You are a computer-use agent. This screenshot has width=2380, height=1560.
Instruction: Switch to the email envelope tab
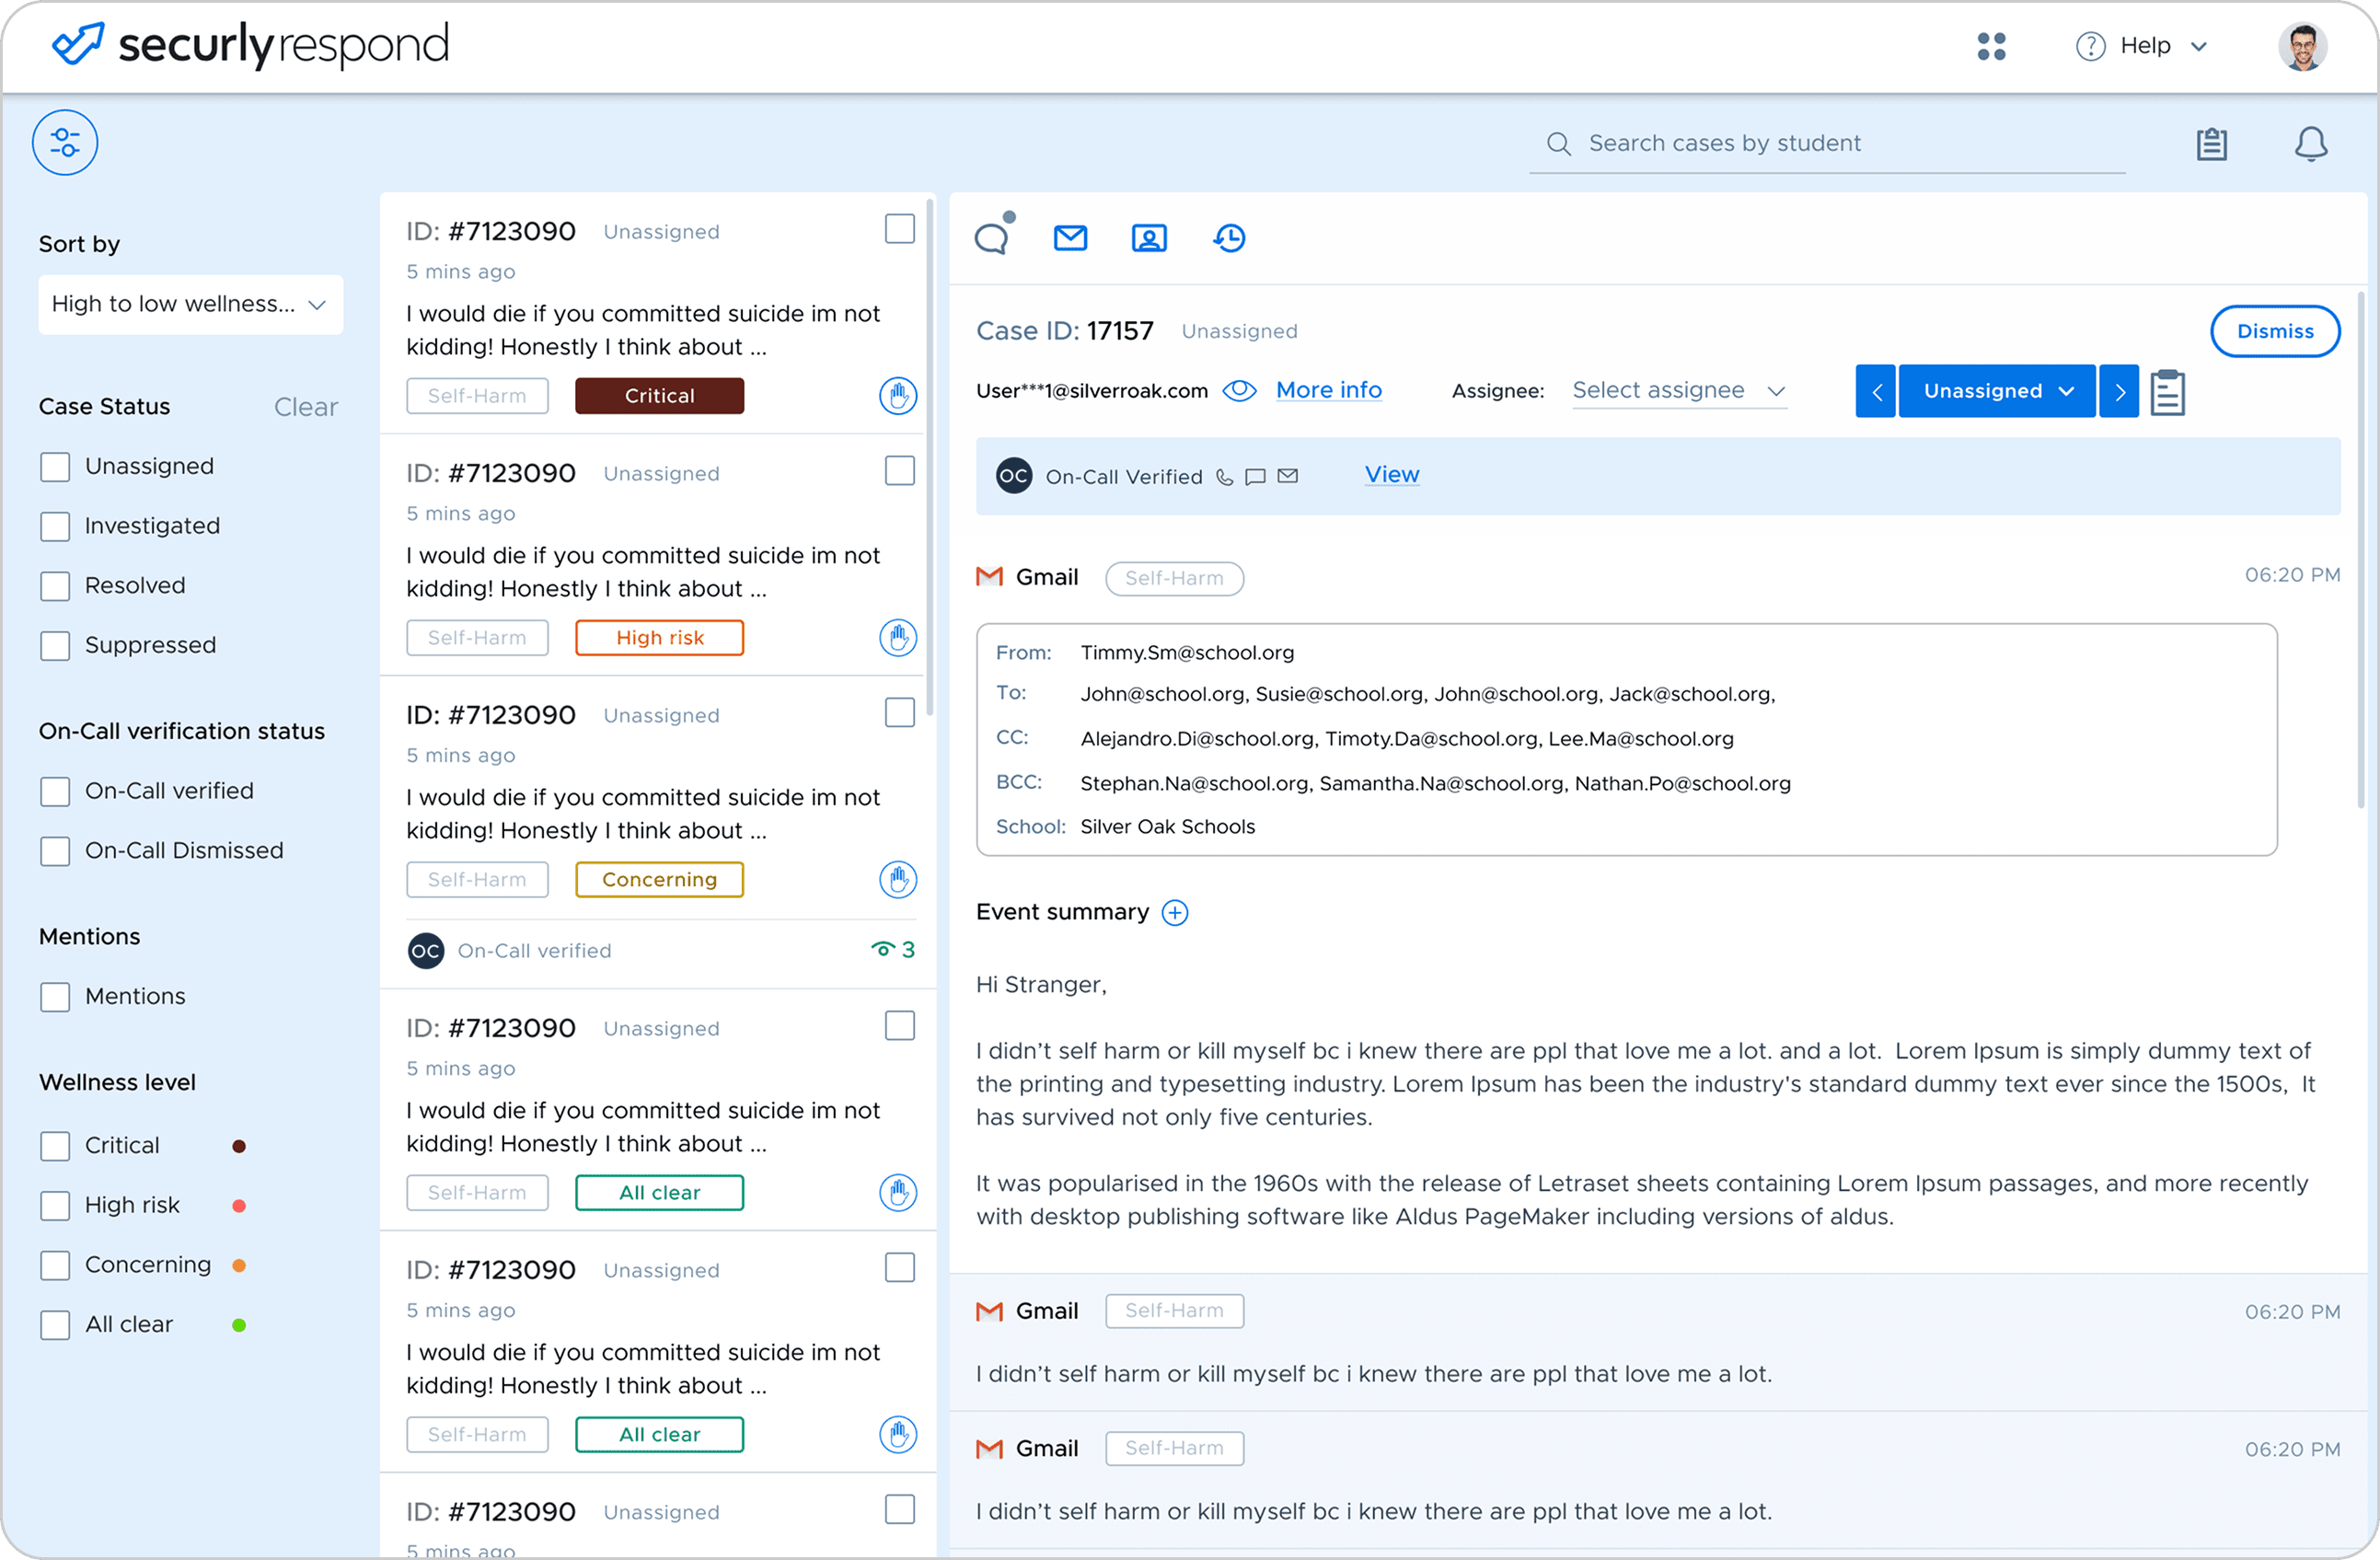(1070, 238)
